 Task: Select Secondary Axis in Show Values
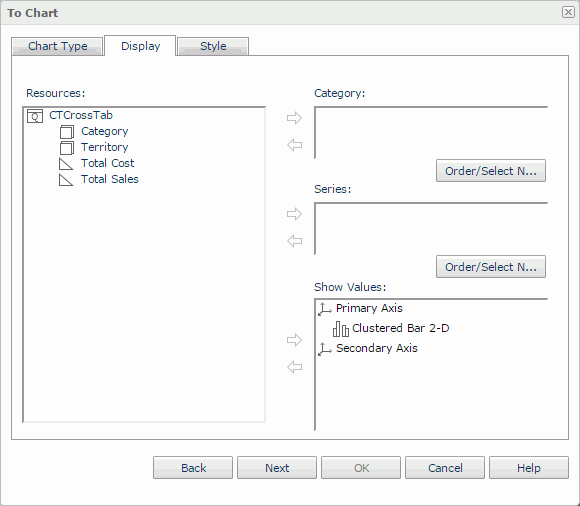pyautogui.click(x=377, y=348)
